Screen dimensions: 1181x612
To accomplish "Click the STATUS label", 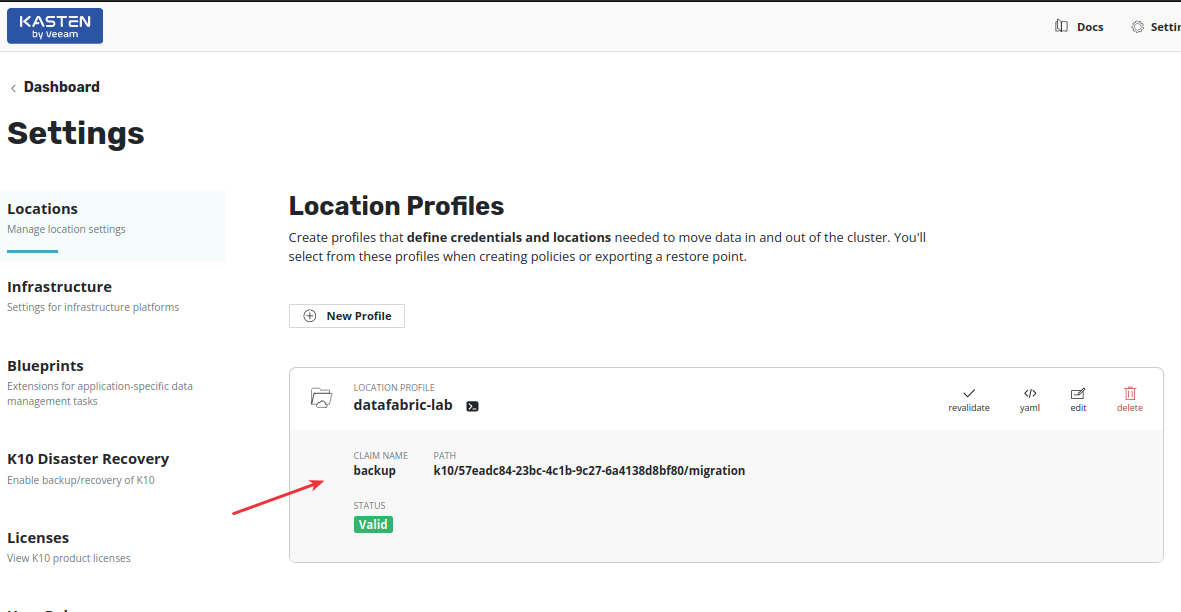I will 369,506.
